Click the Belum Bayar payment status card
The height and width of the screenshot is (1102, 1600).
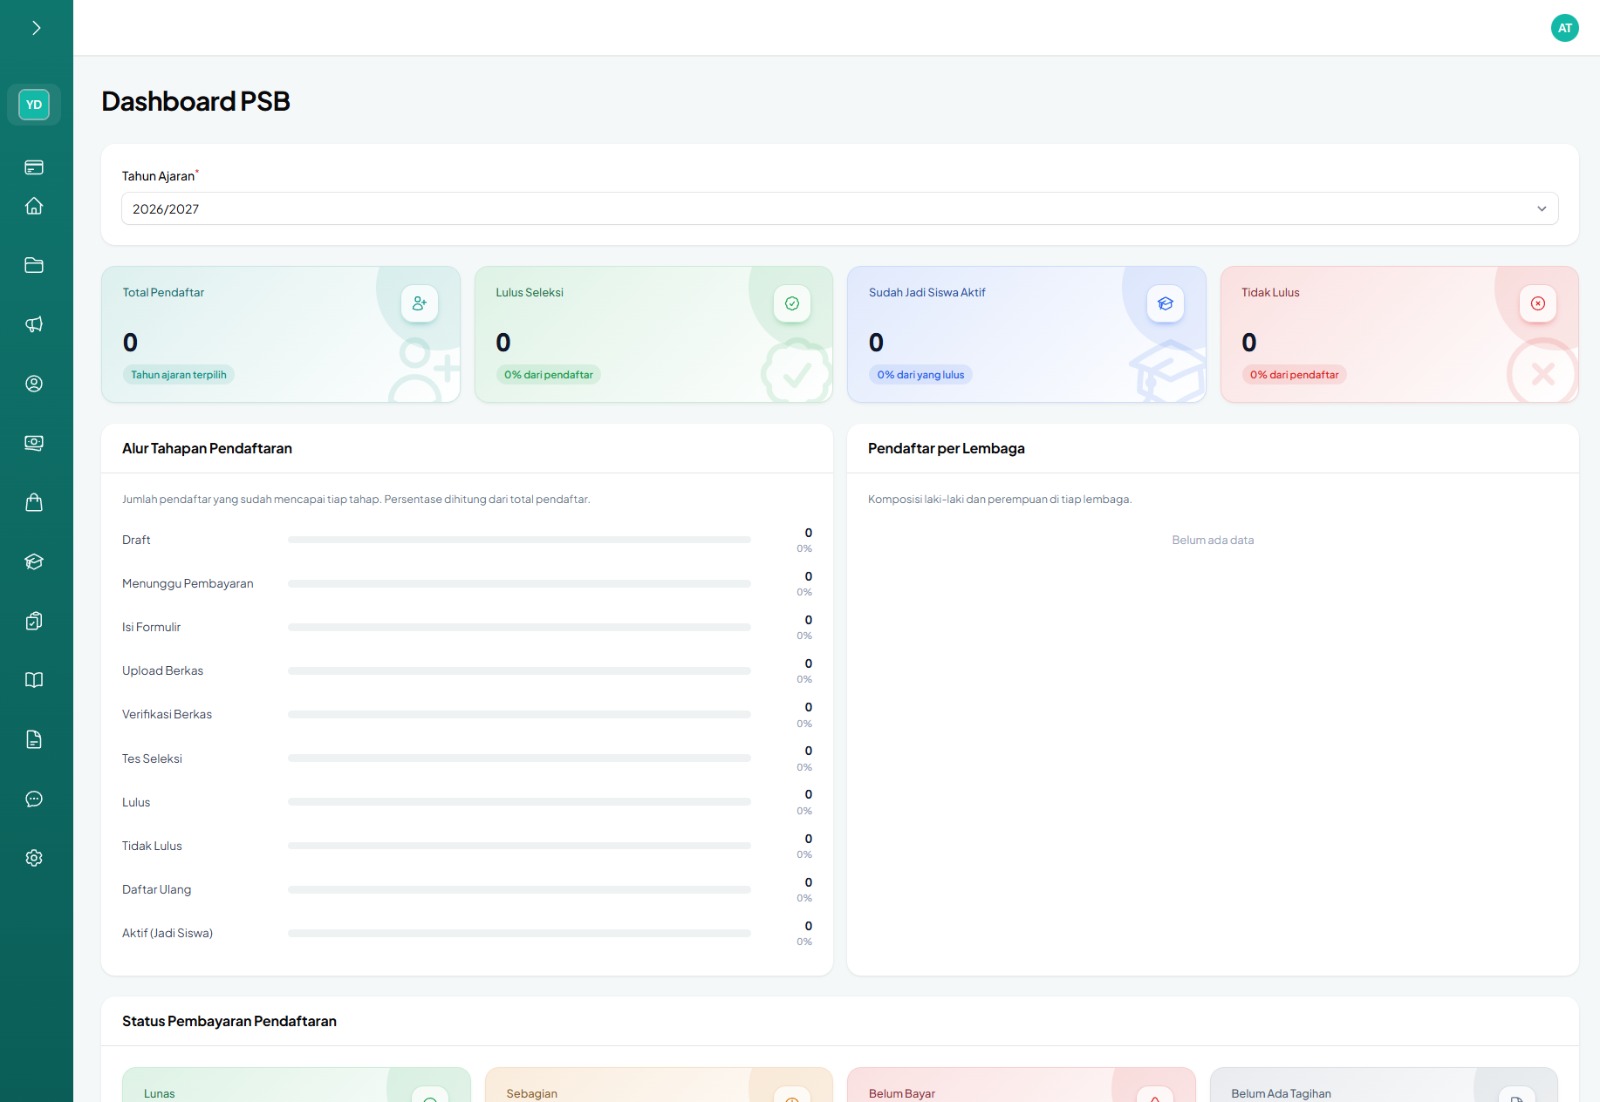(1021, 1085)
